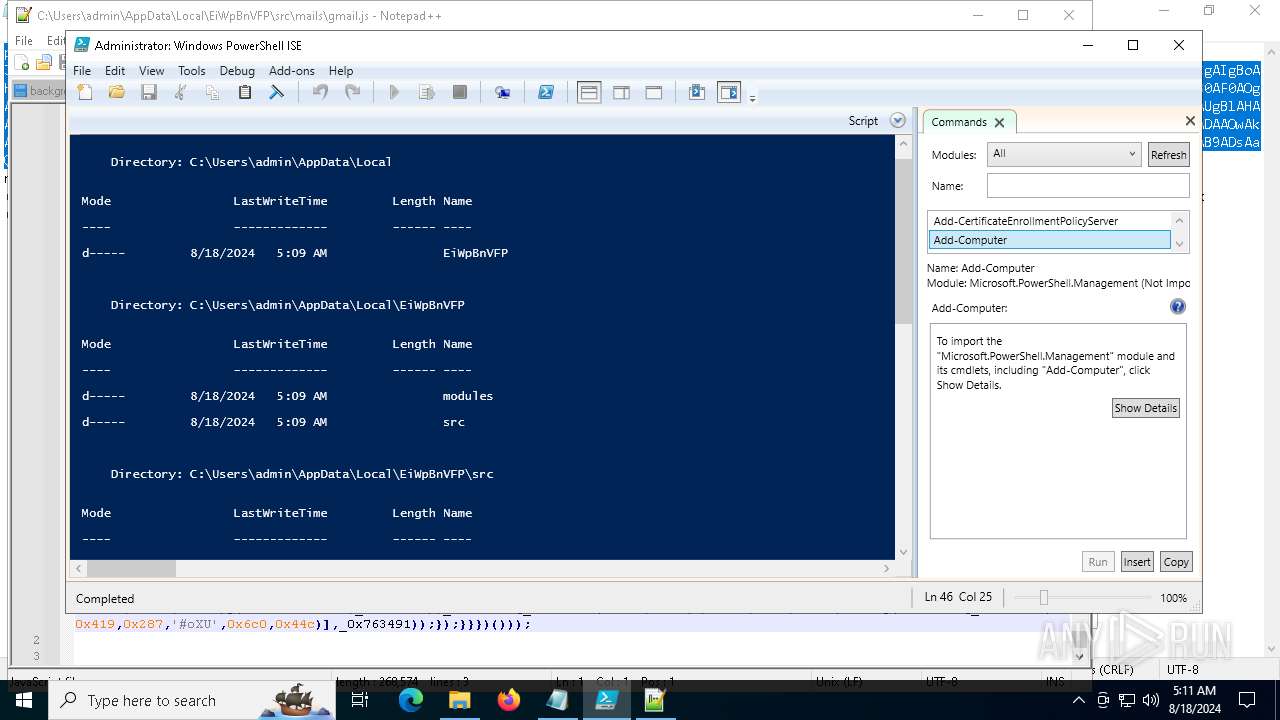The width and height of the screenshot is (1280, 720).
Task: Click the Copy icon in ISE toolbar
Action: click(x=213, y=93)
